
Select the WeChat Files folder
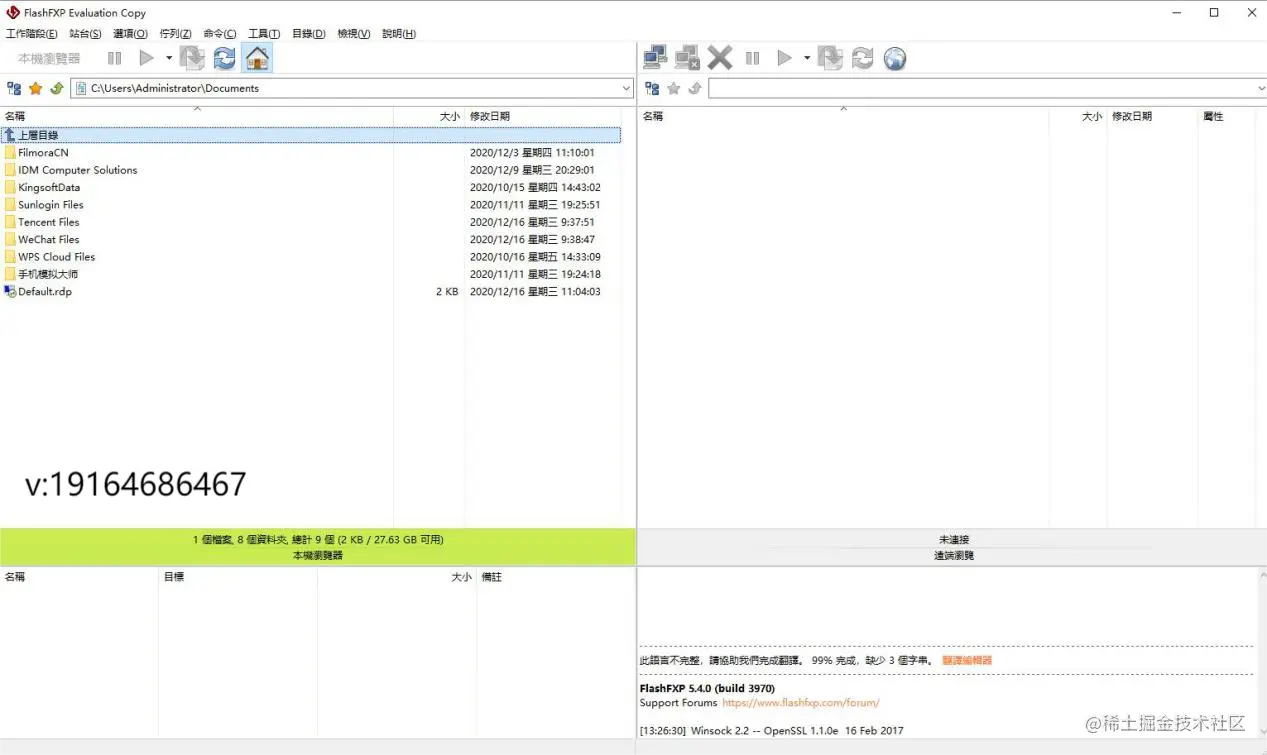[48, 239]
